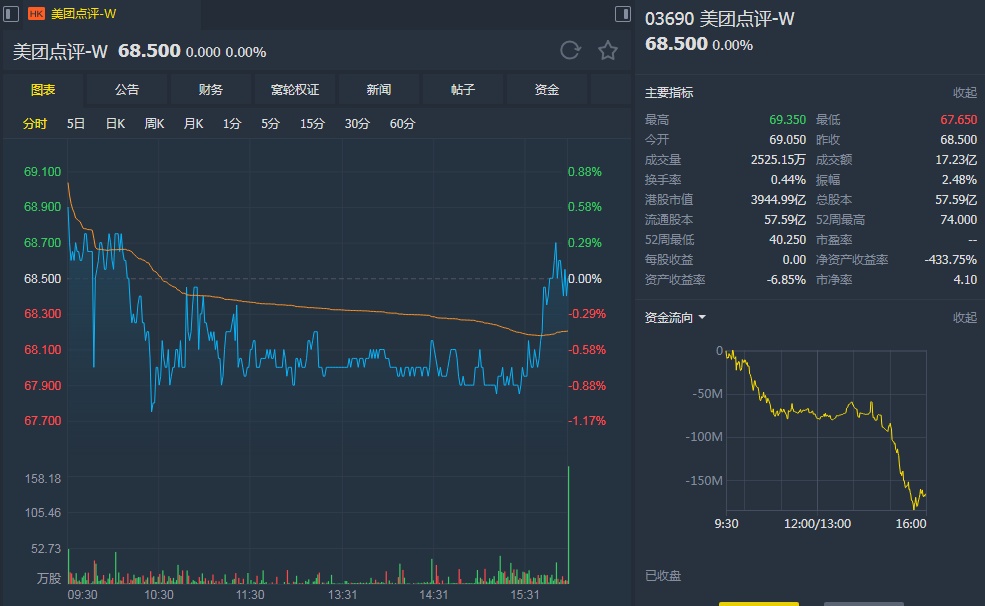Screen dimensions: 985x606
Task: Click 52周最低 value 40.250
Action: [x=787, y=240]
